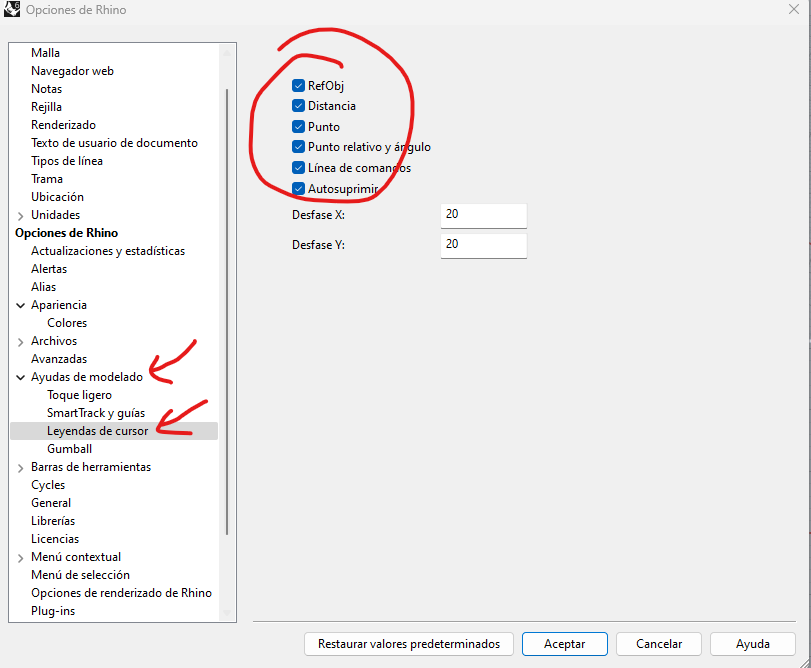This screenshot has width=811, height=668.
Task: Open Tipos de línea page
Action: click(x=67, y=161)
